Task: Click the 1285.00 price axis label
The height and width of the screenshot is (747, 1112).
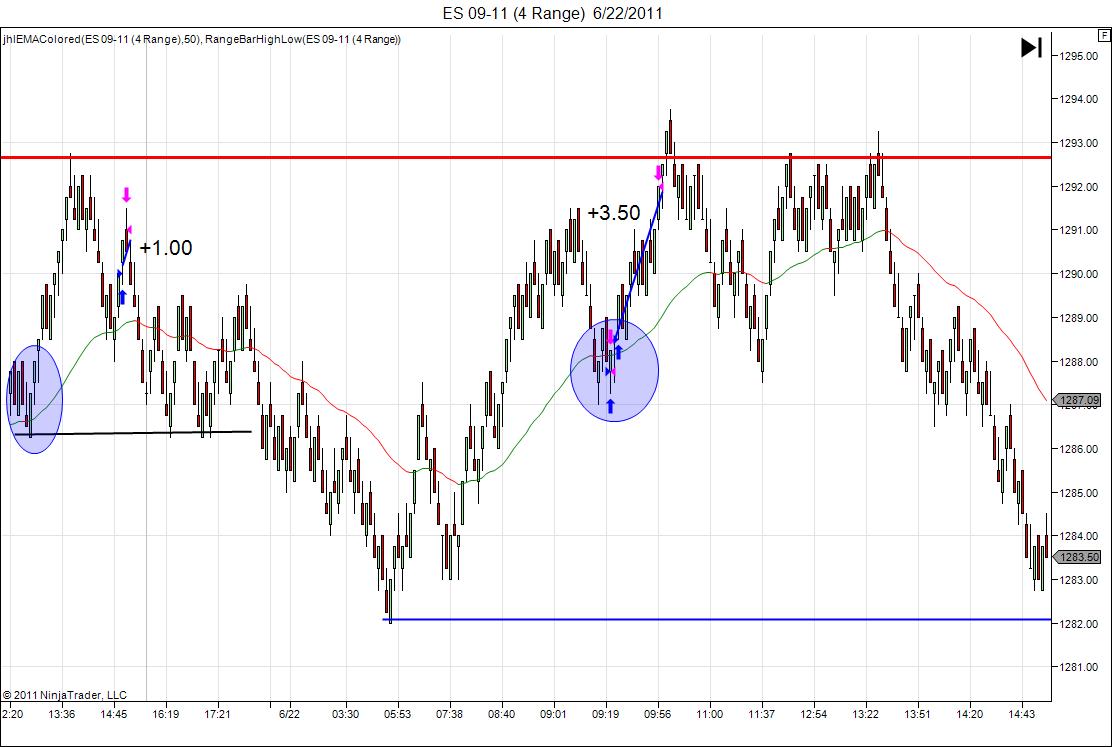Action: pyautogui.click(x=1079, y=493)
